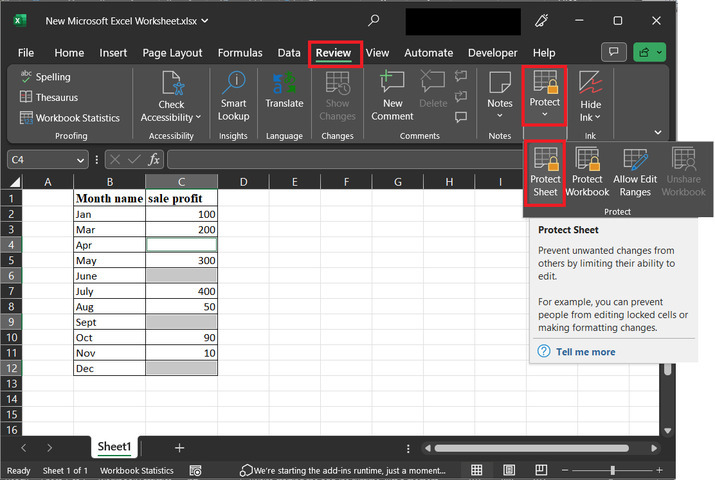Click the Protect Sheet icon

pos(545,172)
